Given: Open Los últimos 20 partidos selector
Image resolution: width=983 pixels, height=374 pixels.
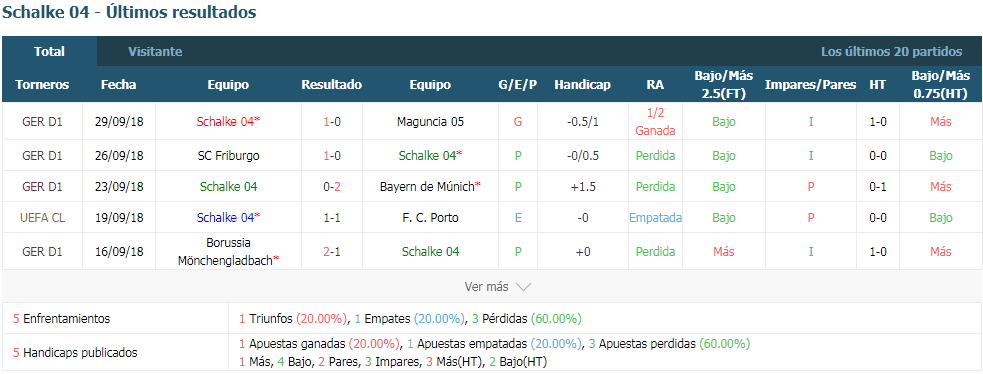Looking at the screenshot, I should coord(891,51).
